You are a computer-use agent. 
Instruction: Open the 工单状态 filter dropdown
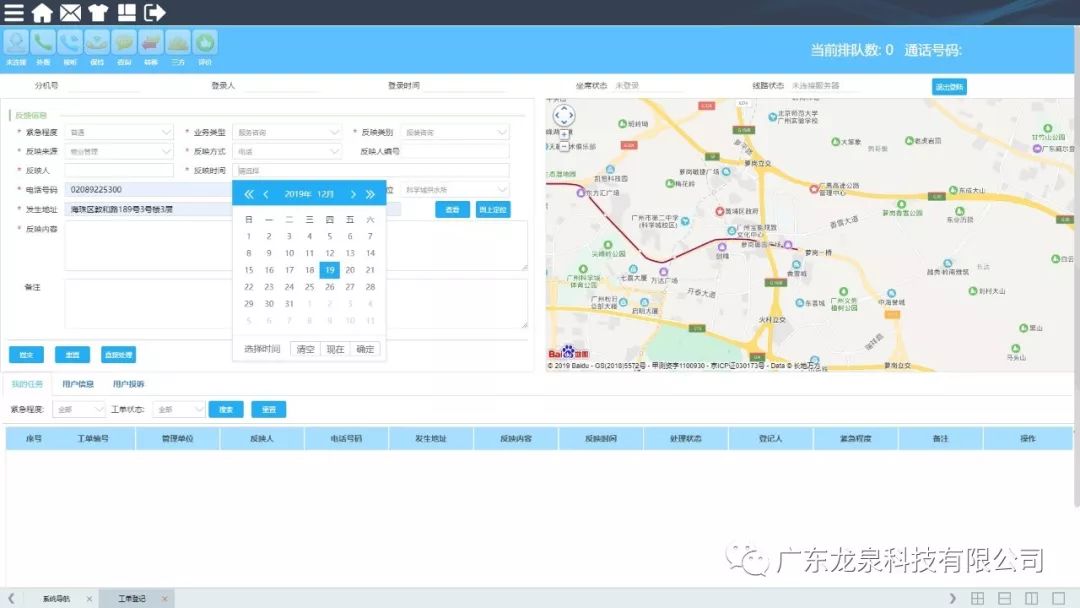coord(180,409)
